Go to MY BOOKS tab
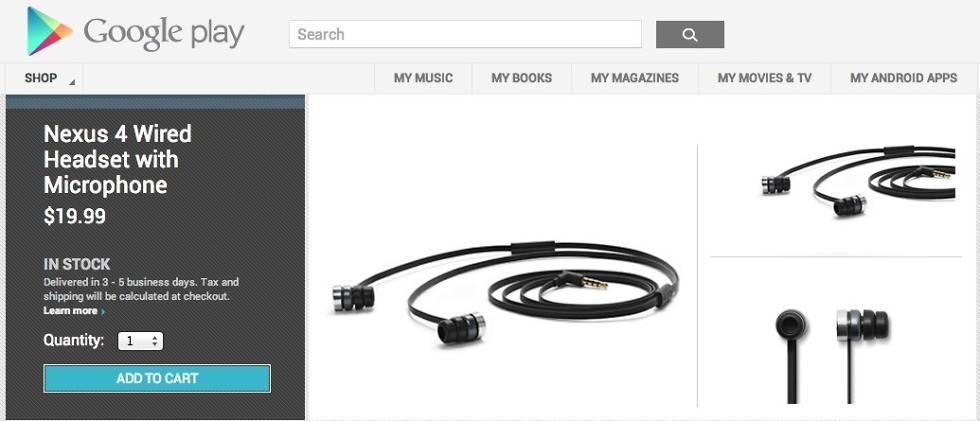Viewport: 980px width, 421px height. tap(522, 78)
